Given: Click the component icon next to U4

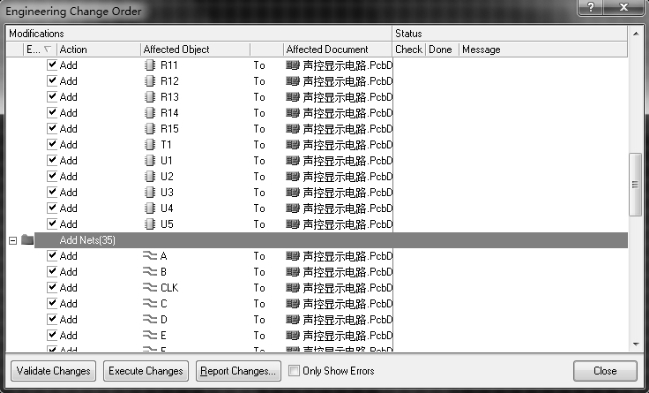Looking at the screenshot, I should [x=150, y=208].
